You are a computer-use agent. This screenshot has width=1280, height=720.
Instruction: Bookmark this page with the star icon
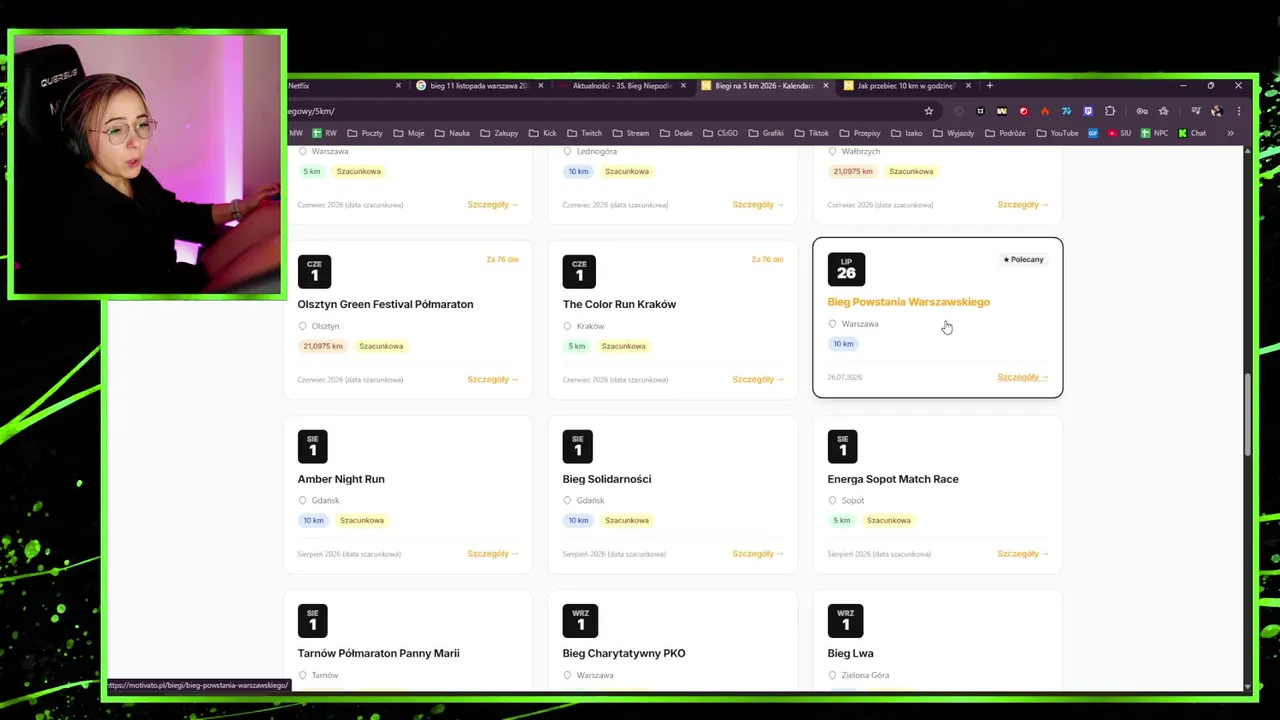point(929,111)
